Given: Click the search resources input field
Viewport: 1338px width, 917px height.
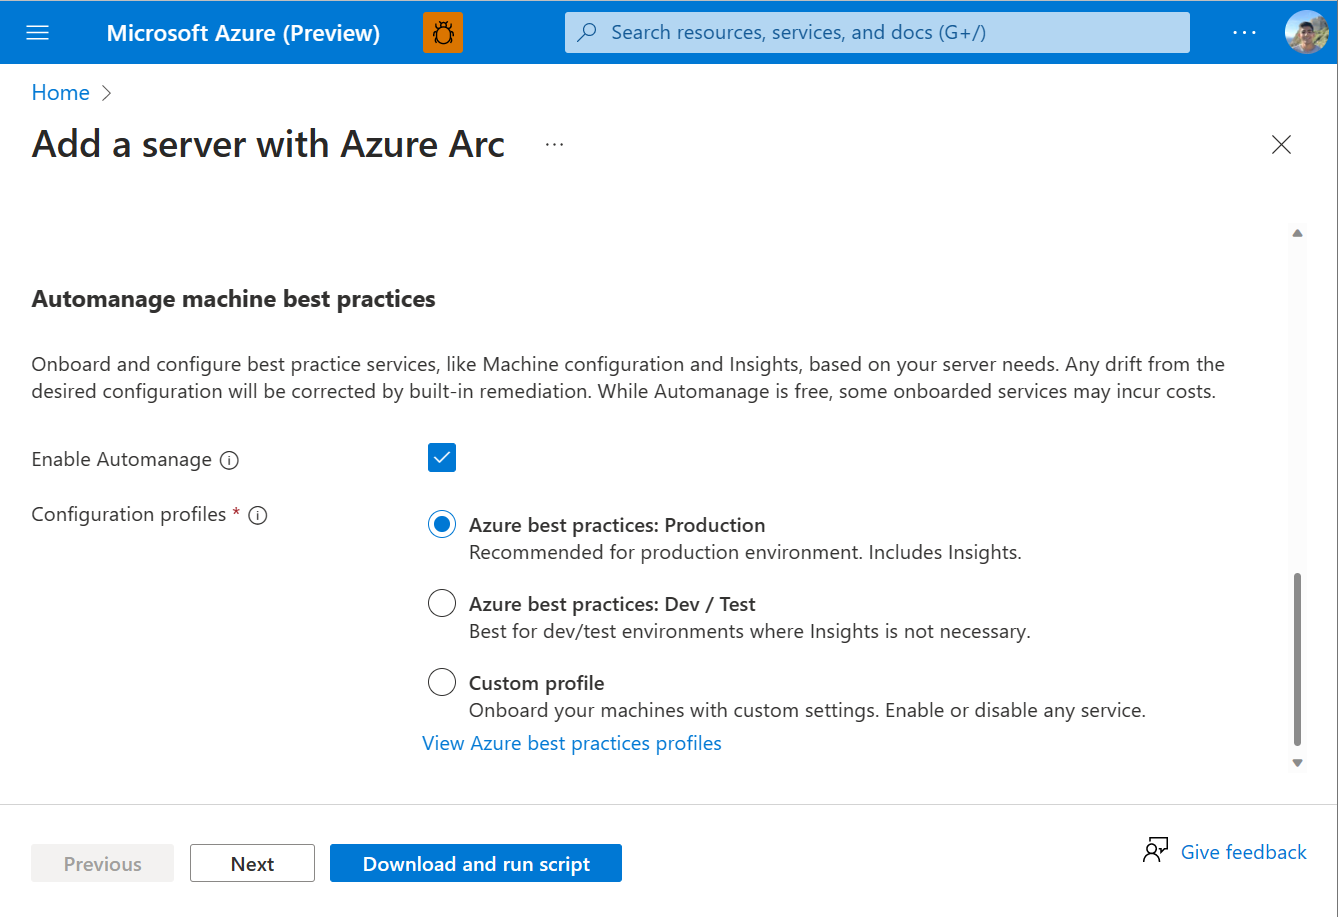Looking at the screenshot, I should (x=877, y=33).
